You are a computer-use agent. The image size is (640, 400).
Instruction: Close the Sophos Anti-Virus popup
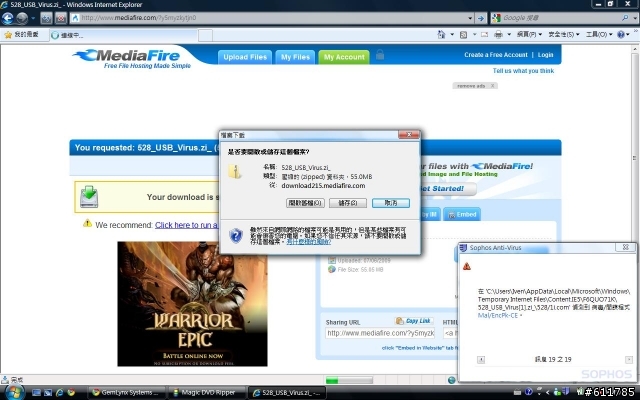(625, 247)
